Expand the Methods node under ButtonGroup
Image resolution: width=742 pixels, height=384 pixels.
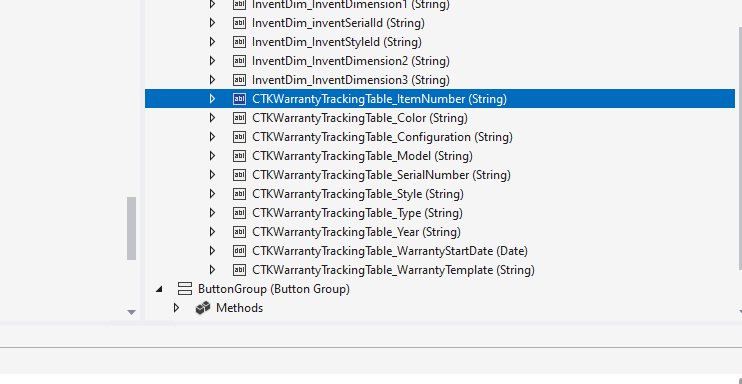(x=176, y=308)
